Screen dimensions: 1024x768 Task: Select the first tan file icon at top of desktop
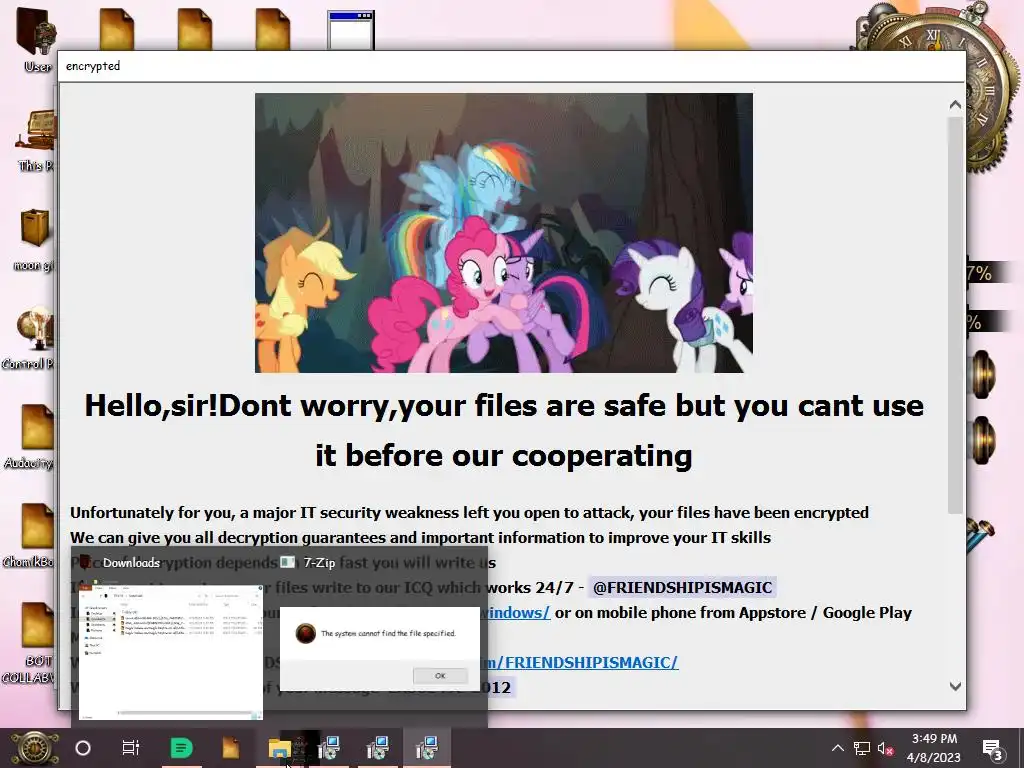coord(117,29)
